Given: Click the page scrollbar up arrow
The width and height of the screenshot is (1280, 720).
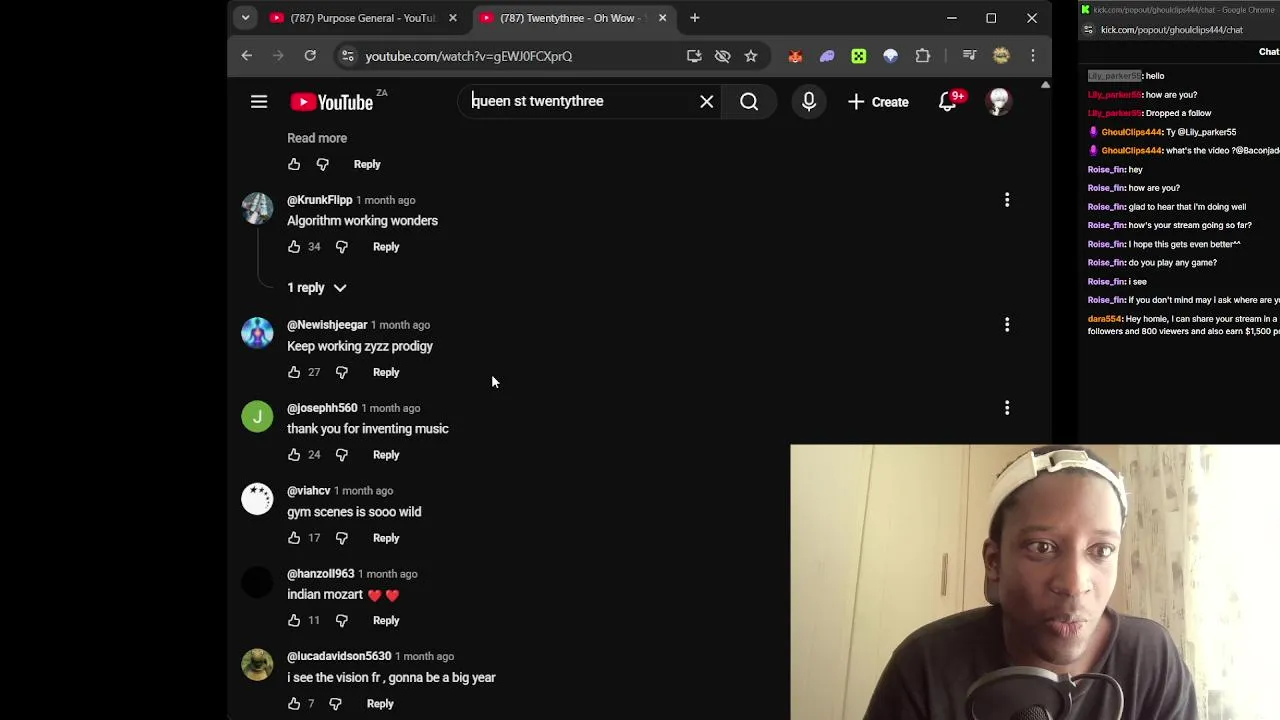Looking at the screenshot, I should [1045, 85].
